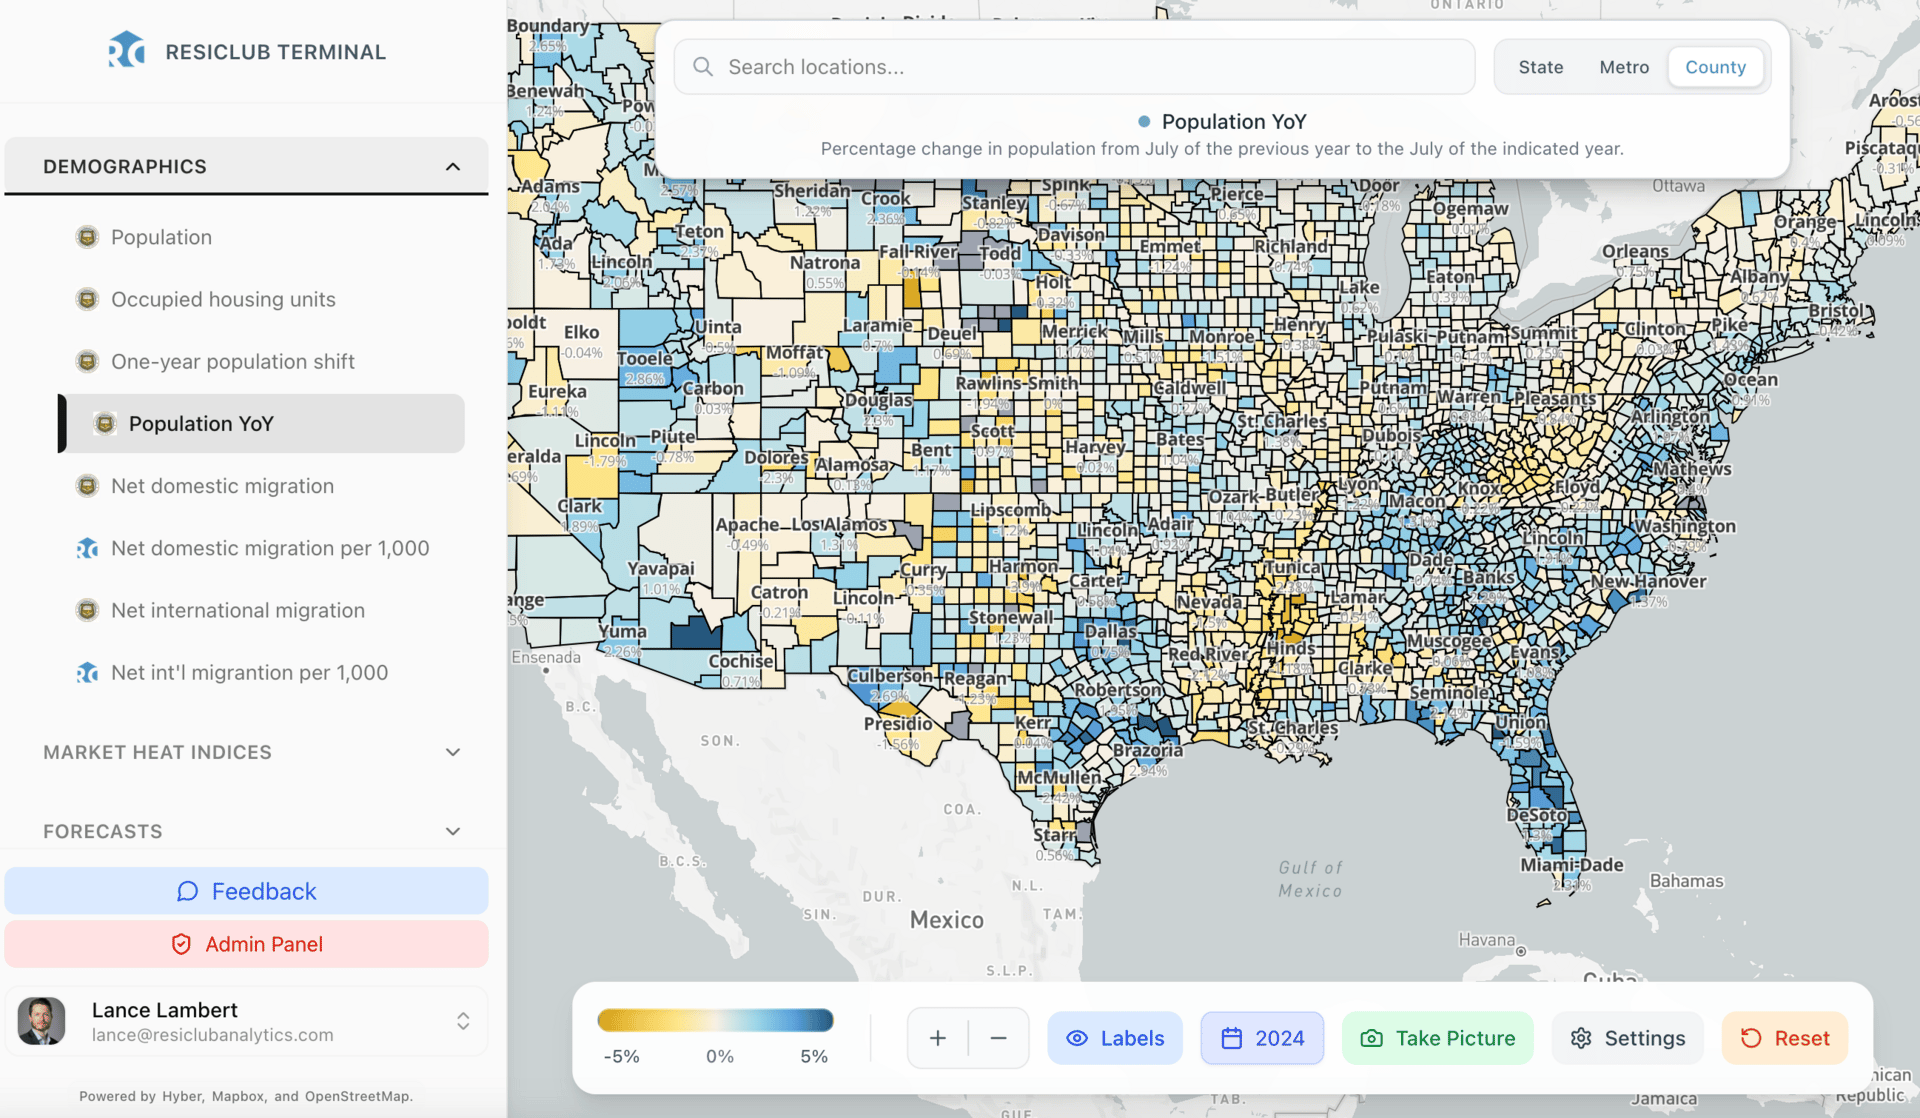Select the Net international migration item
The height and width of the screenshot is (1118, 1920).
238,610
